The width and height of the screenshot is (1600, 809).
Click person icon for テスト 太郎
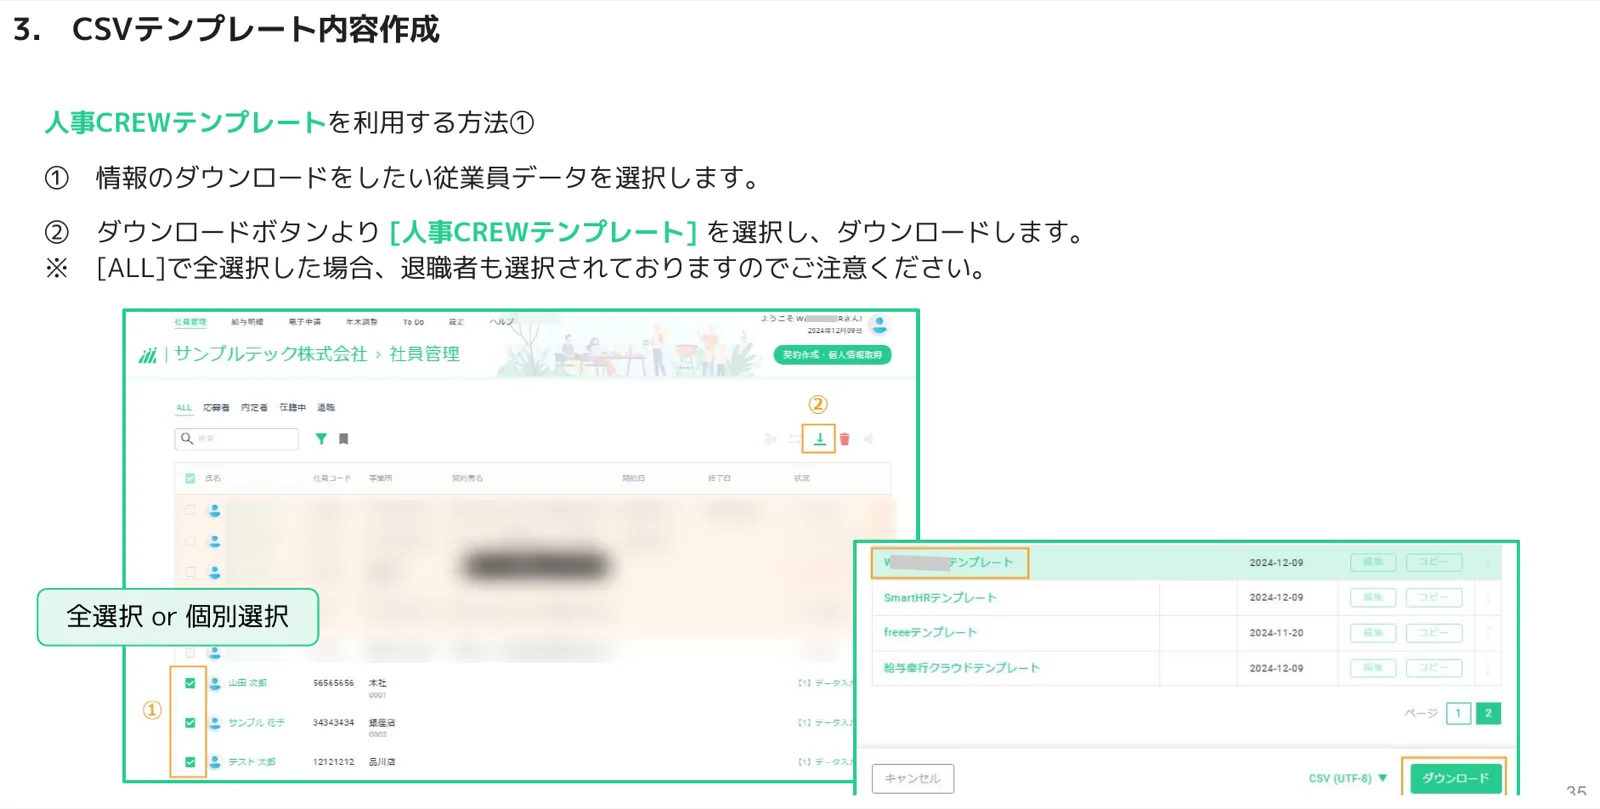[214, 762]
